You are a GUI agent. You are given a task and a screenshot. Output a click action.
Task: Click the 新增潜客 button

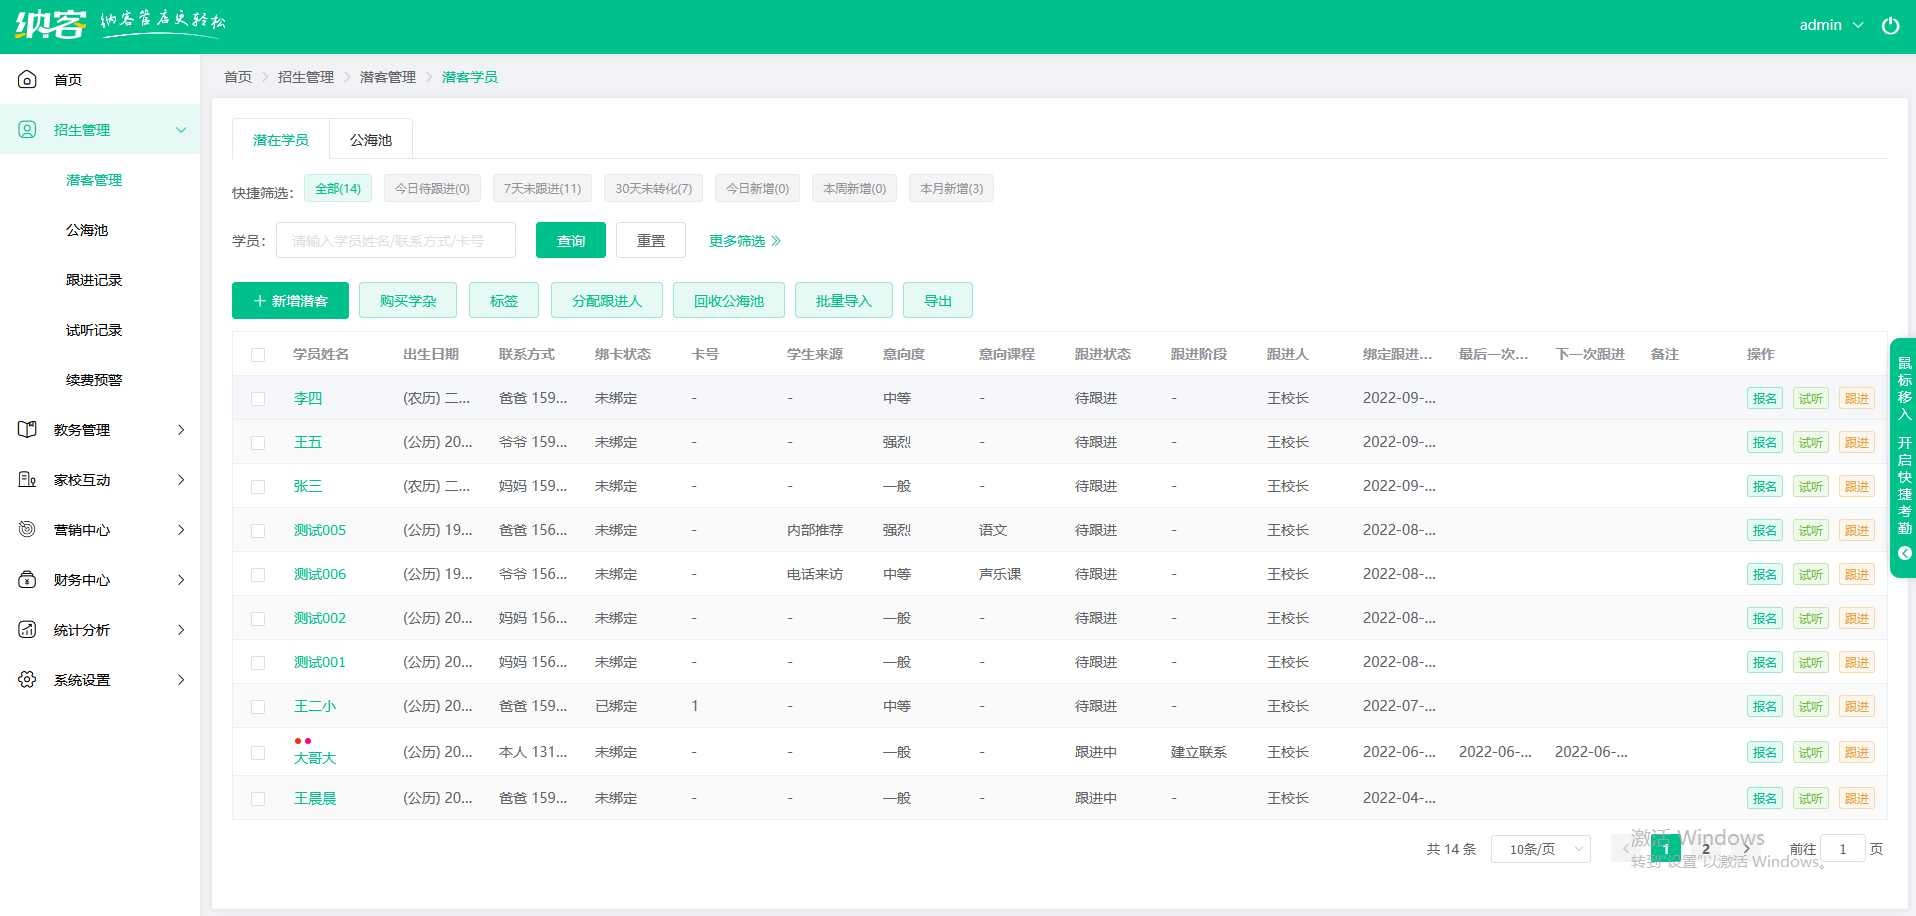pos(290,300)
